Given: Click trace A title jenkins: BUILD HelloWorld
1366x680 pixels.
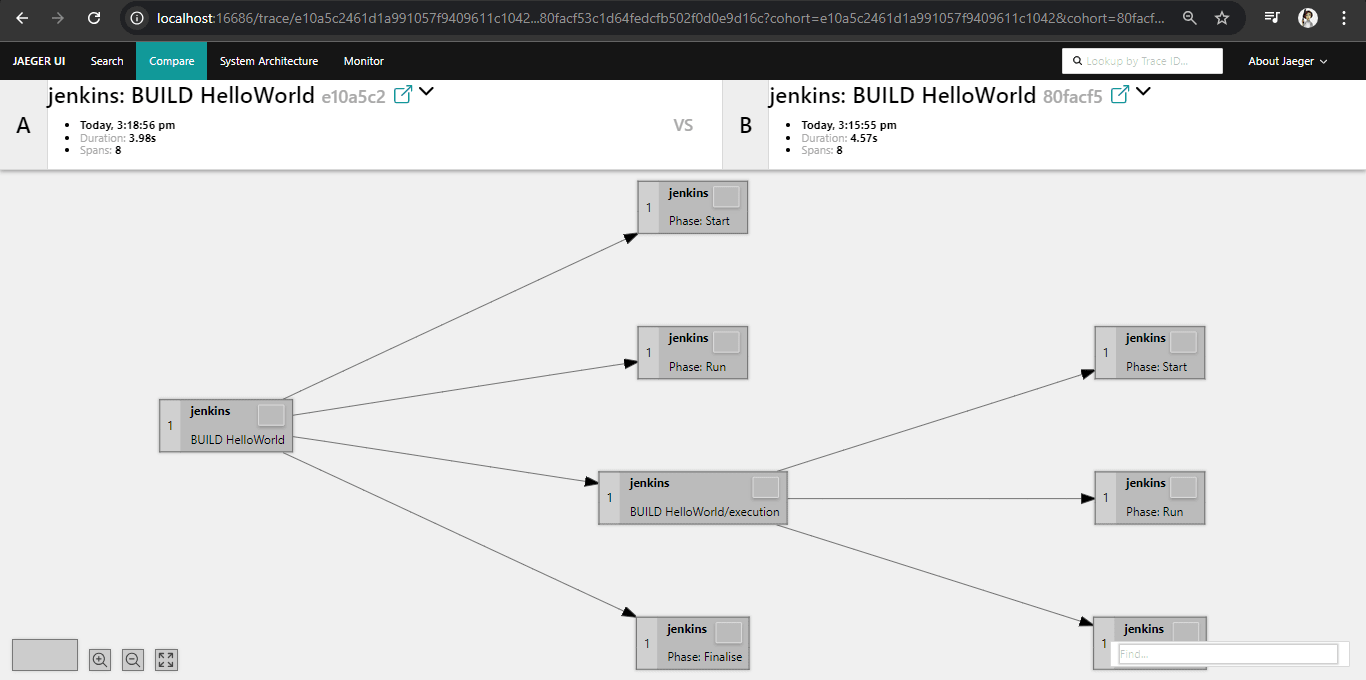Looking at the screenshot, I should click(180, 96).
